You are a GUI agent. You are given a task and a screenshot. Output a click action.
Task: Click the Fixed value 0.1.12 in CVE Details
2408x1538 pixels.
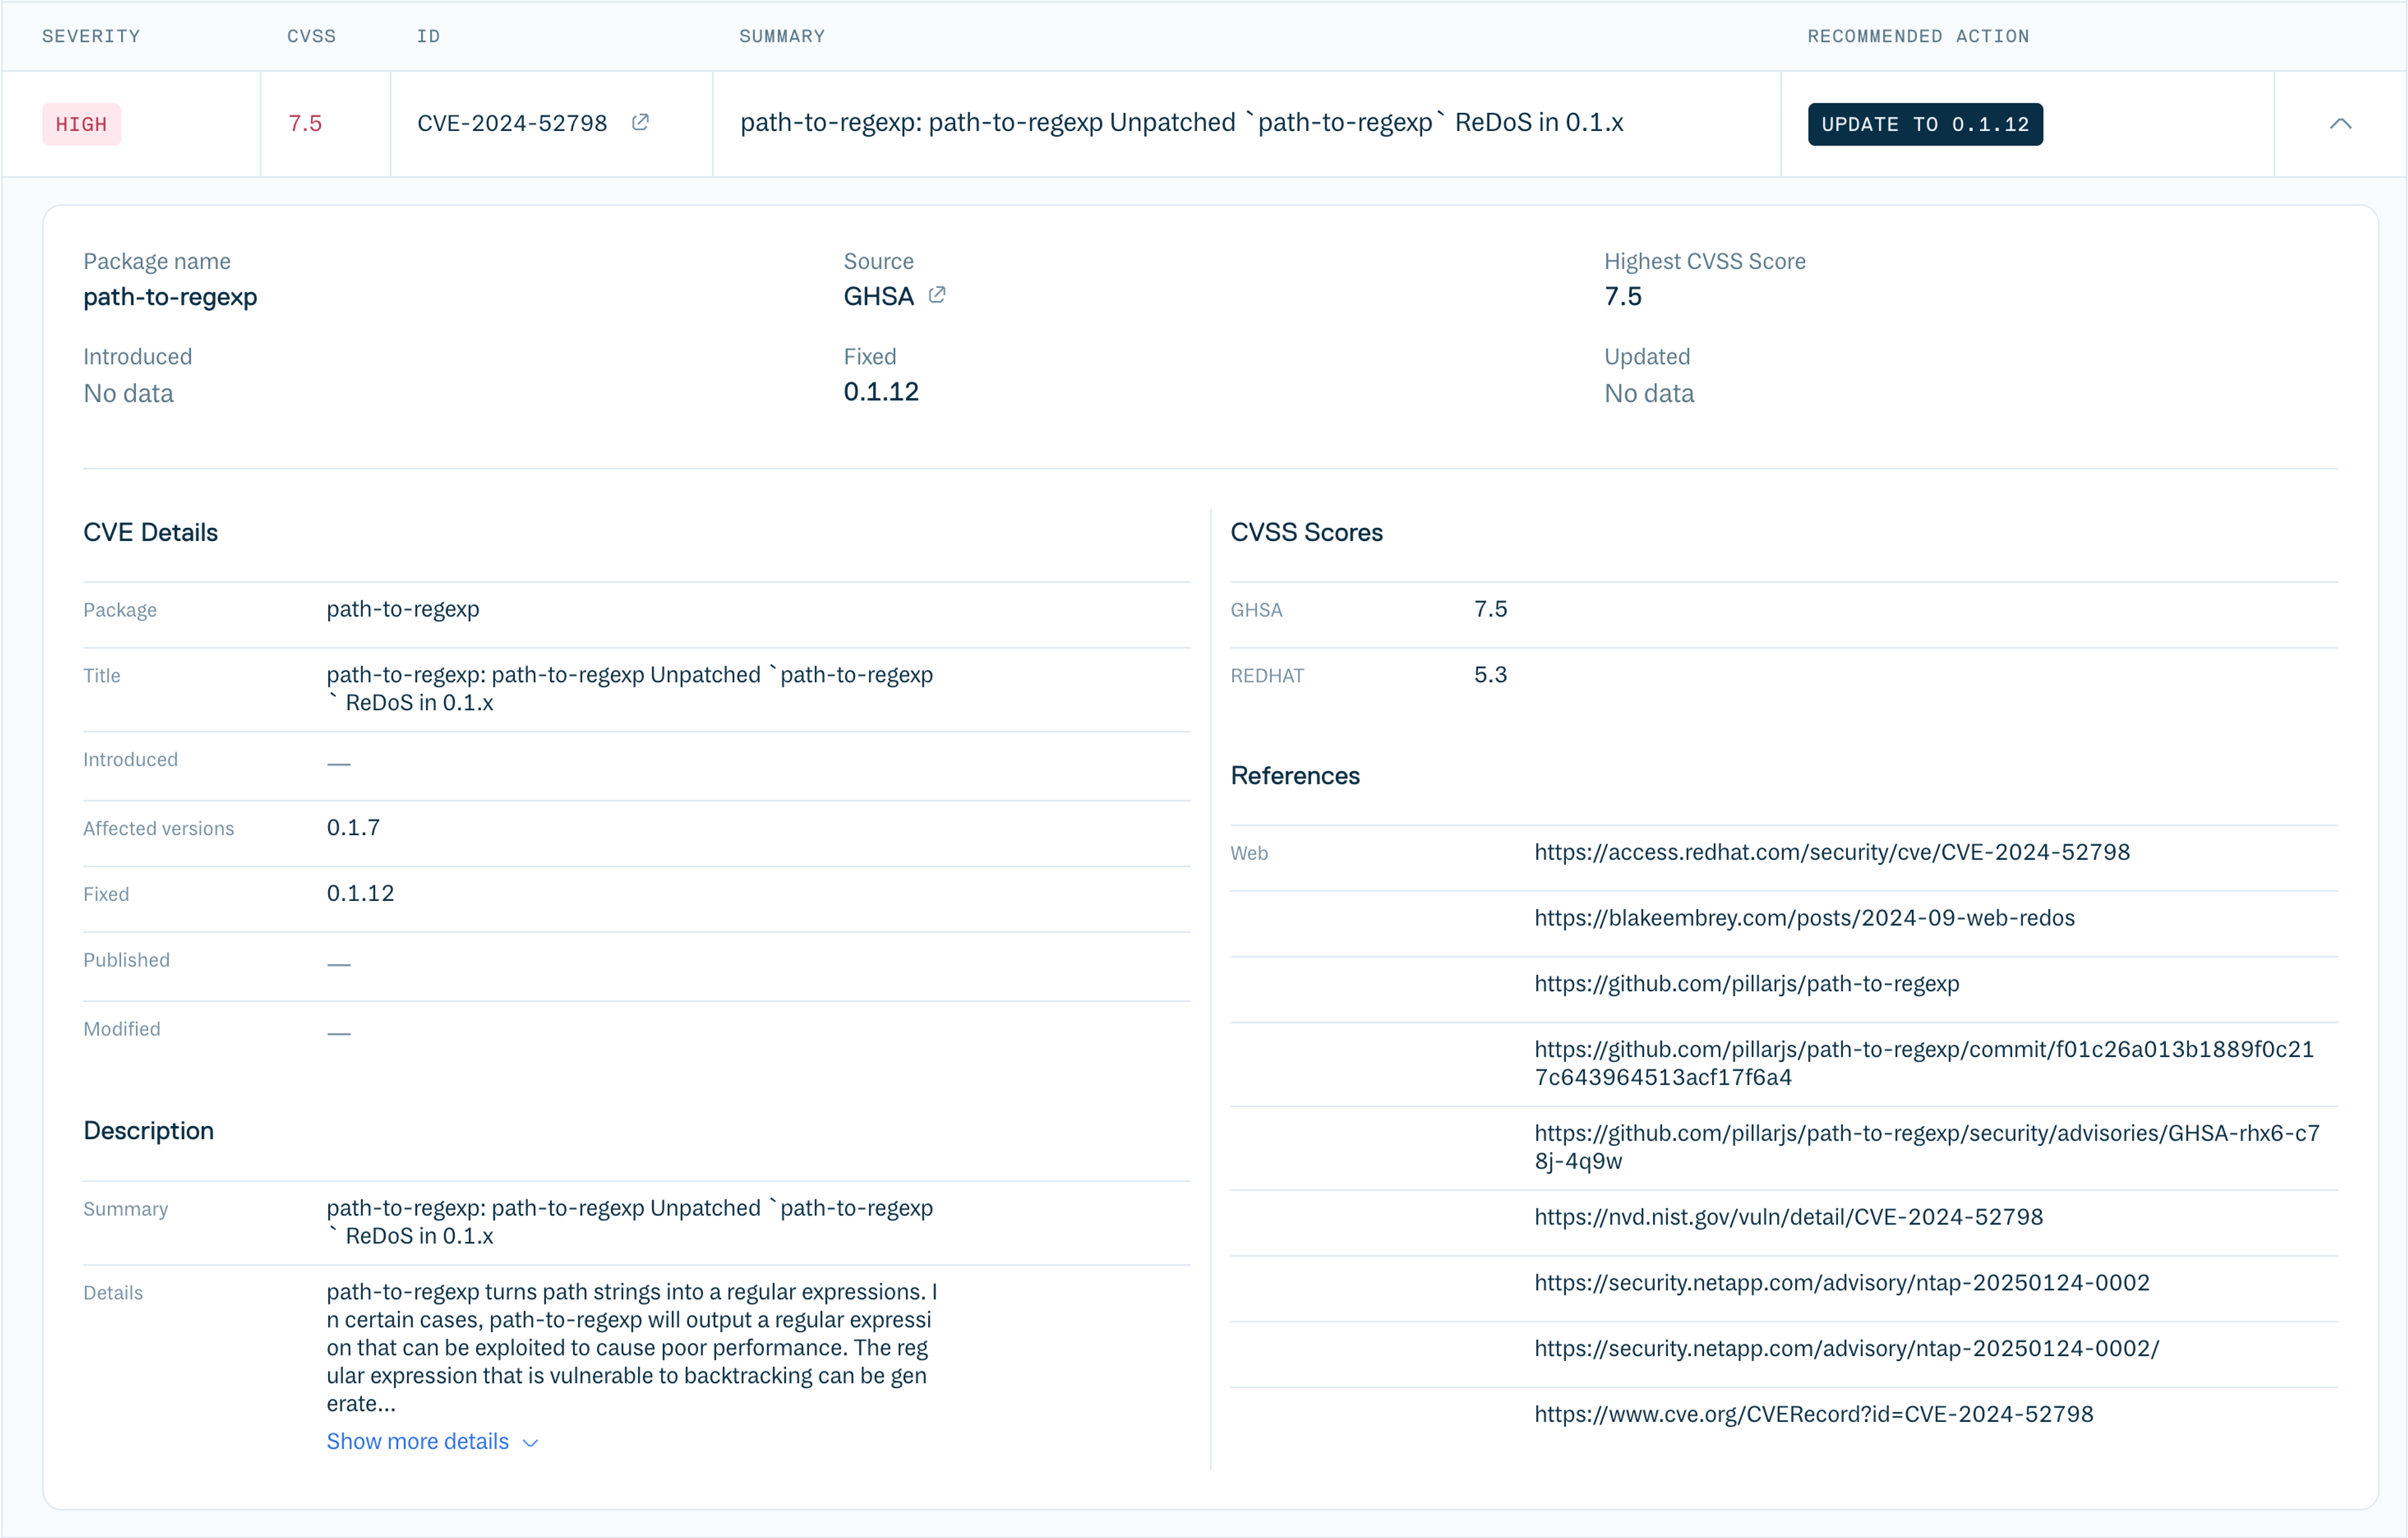point(360,893)
